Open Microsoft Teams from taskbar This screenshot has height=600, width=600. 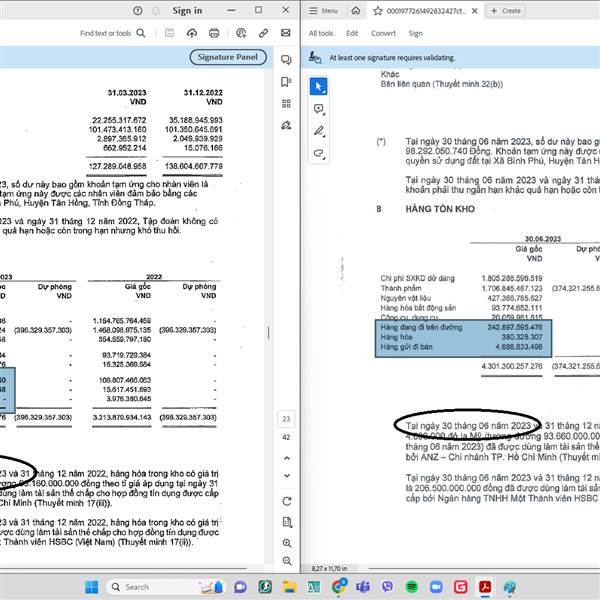tap(363, 587)
